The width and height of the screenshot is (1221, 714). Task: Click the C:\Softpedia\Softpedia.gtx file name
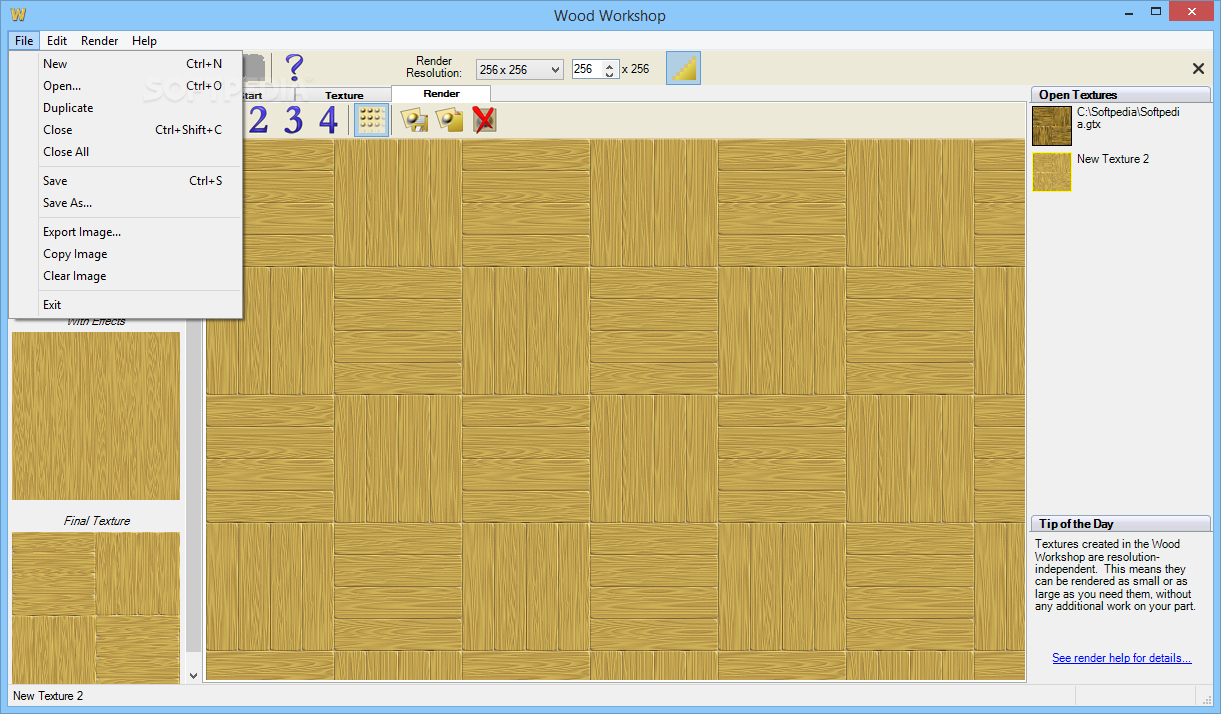click(1128, 119)
